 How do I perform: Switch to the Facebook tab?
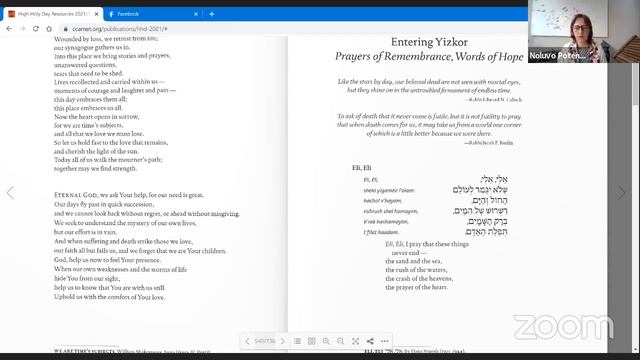(x=153, y=14)
